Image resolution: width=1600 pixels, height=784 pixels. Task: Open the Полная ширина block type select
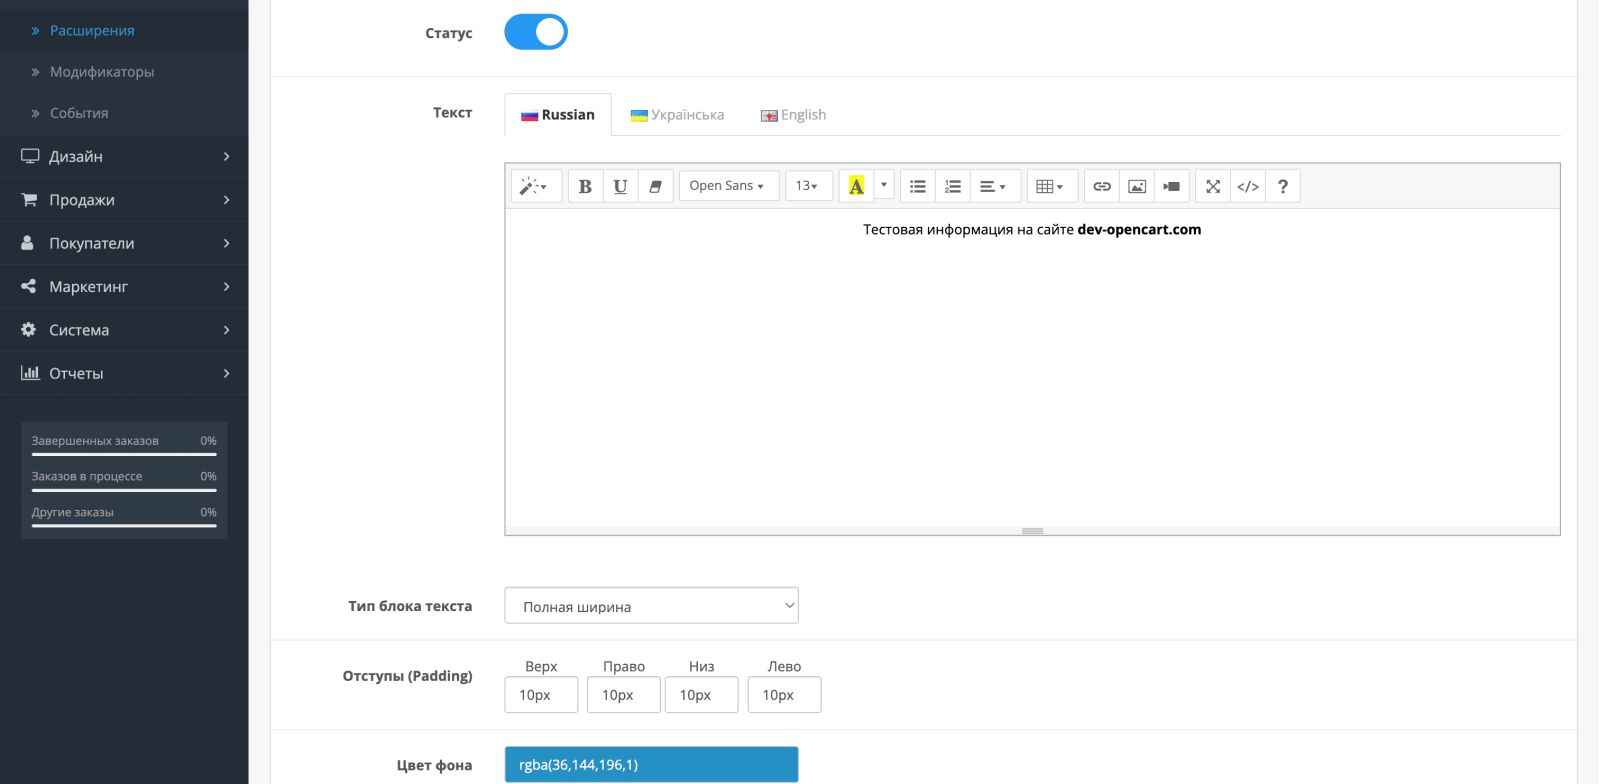click(651, 606)
